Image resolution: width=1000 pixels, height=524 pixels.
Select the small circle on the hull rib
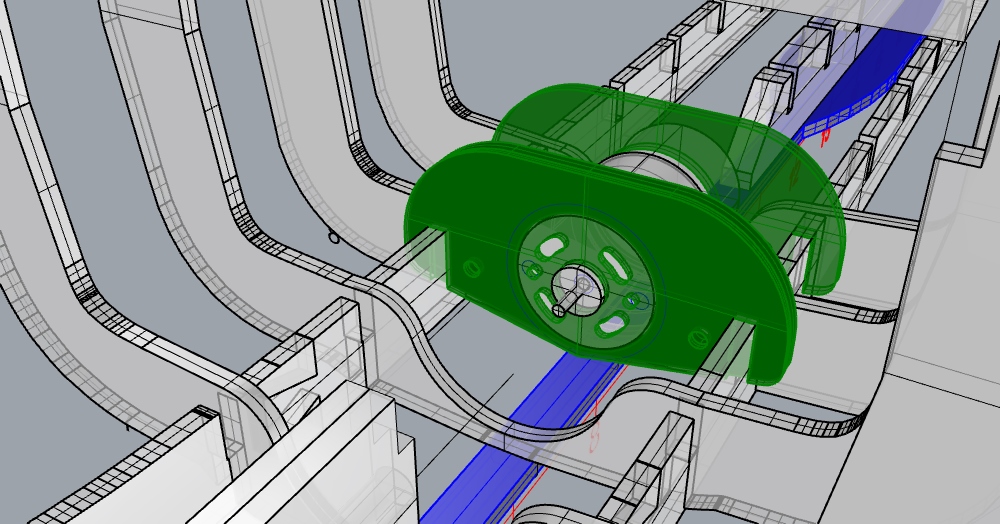coord(334,238)
